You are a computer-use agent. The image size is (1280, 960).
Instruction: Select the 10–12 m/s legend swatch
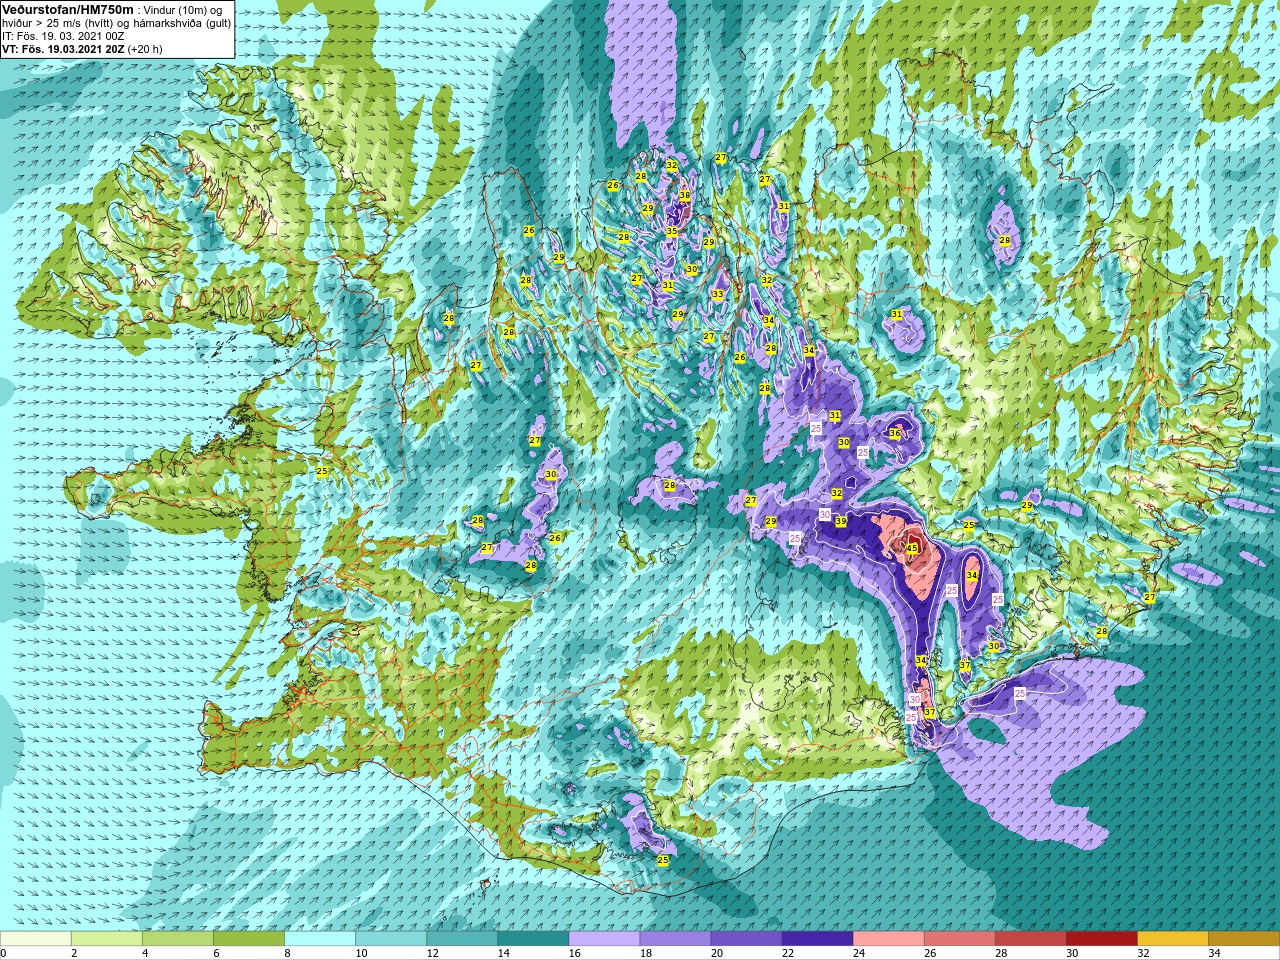click(391, 939)
